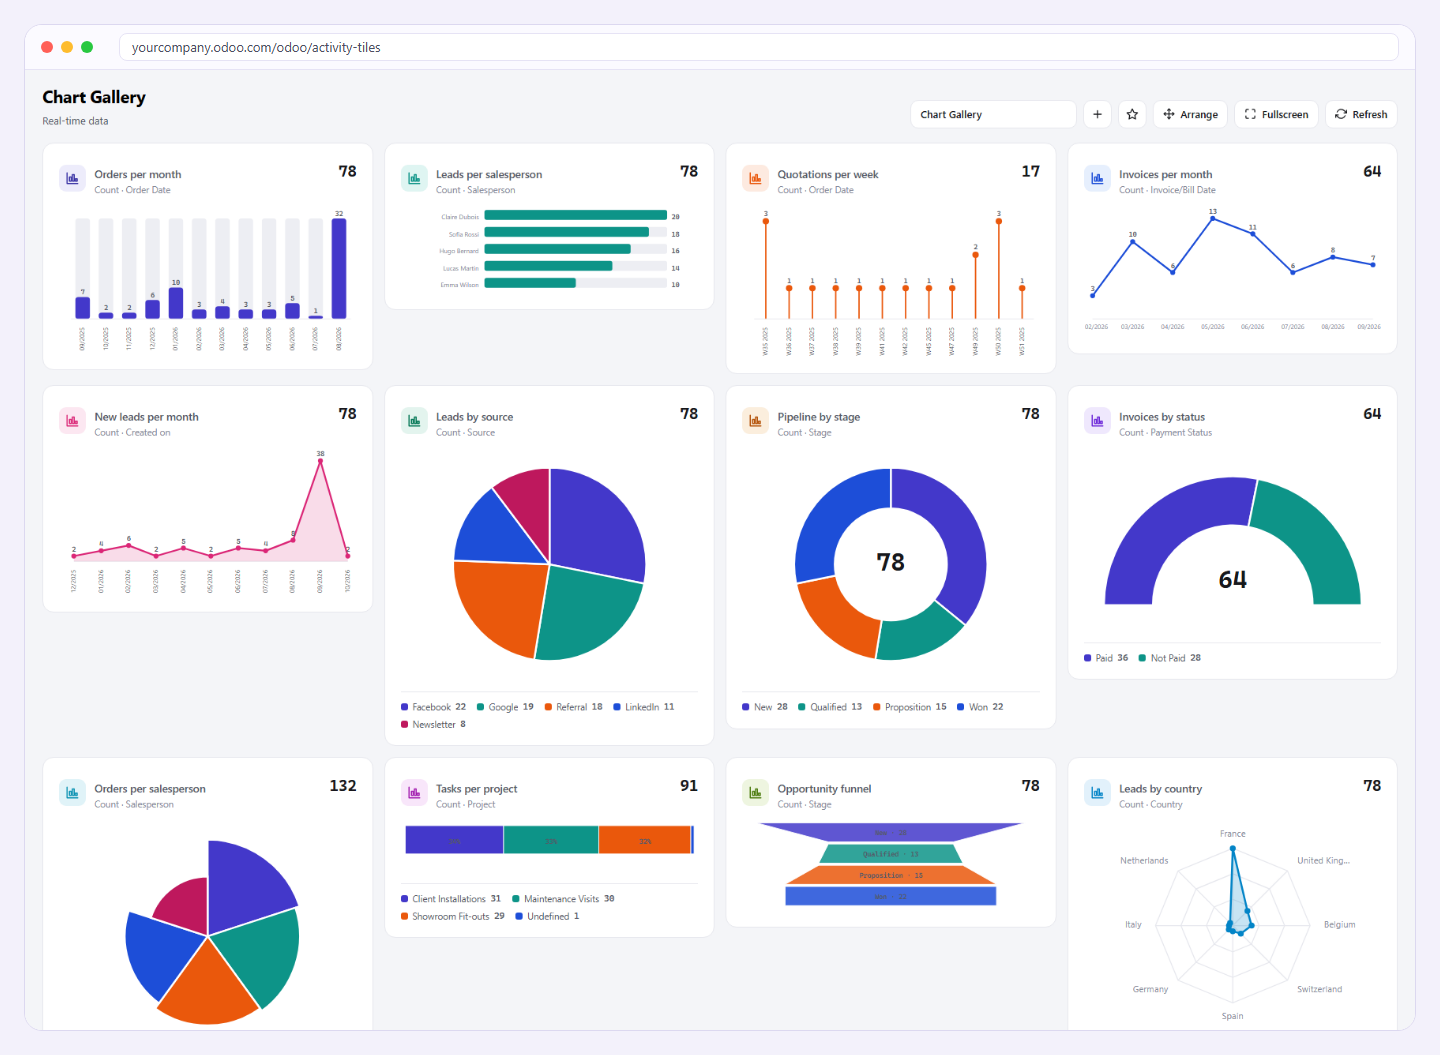Open the Chart Gallery dashboard selector
1440x1055 pixels.
[x=993, y=114]
